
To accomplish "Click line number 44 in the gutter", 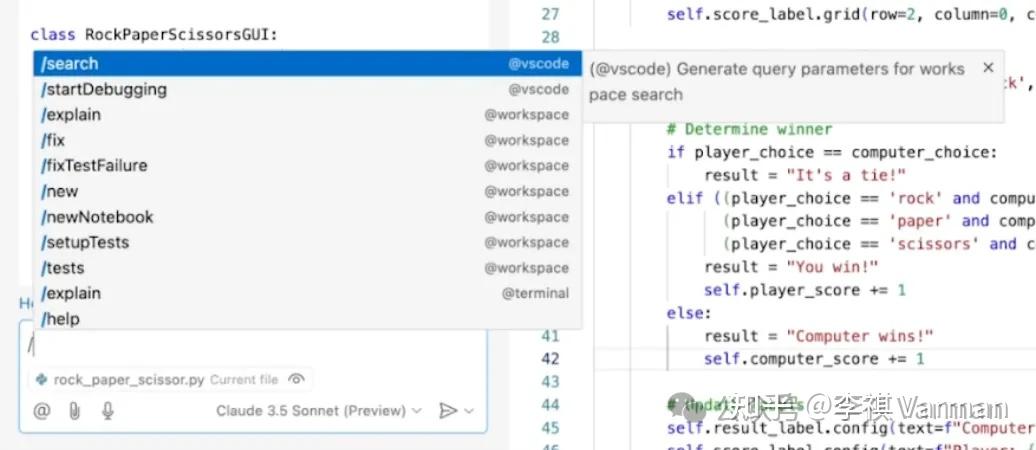I will click(x=550, y=404).
